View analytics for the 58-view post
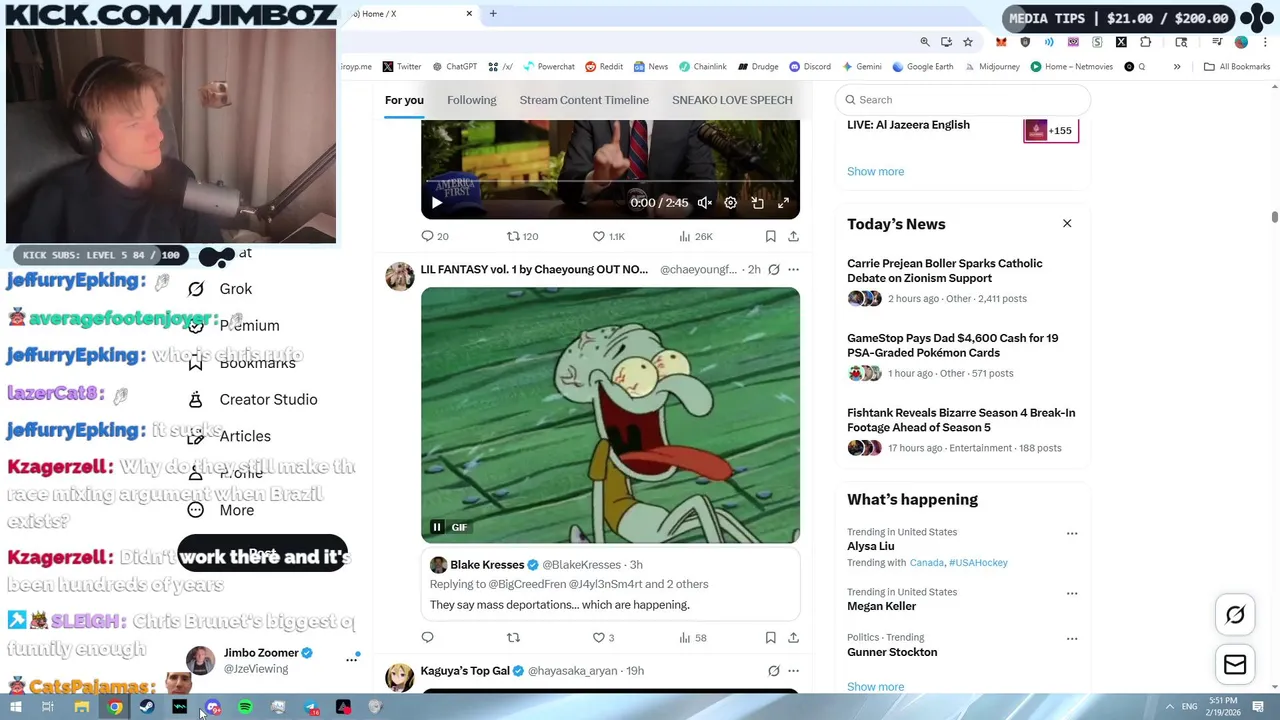1280x720 pixels. 693,637
